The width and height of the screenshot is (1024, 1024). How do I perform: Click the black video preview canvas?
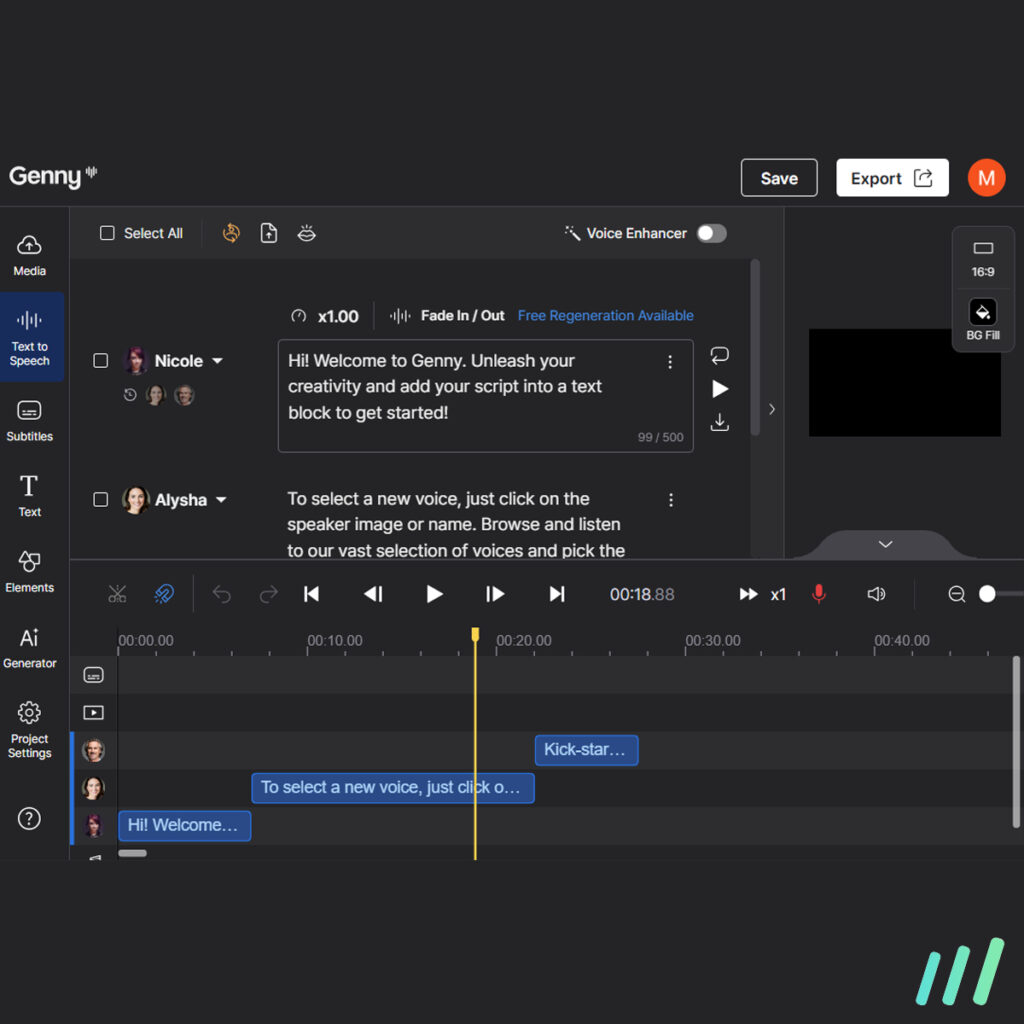(x=904, y=383)
